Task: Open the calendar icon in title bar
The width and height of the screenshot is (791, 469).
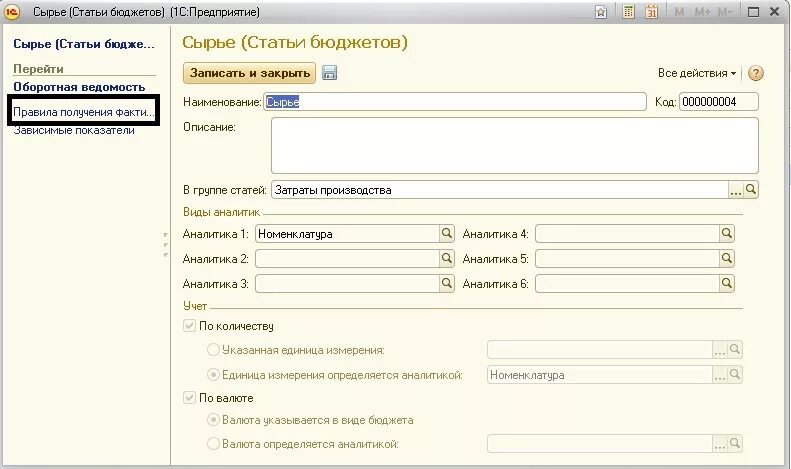Action: pyautogui.click(x=651, y=12)
